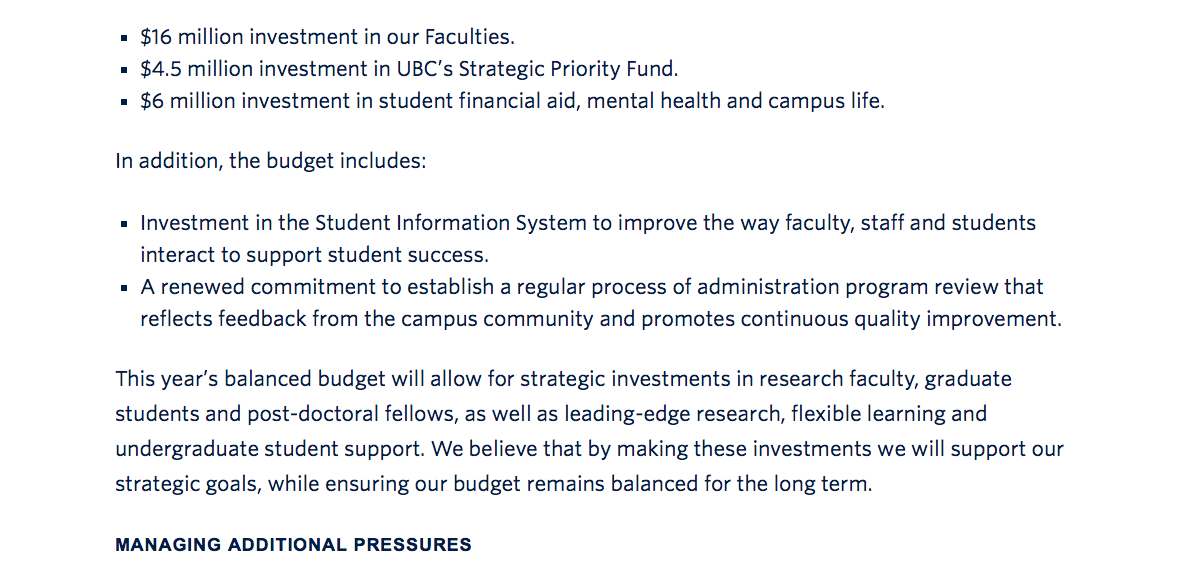Click the words "balanced for the long term"
Screen dimensions: 1200x578
[749, 485]
